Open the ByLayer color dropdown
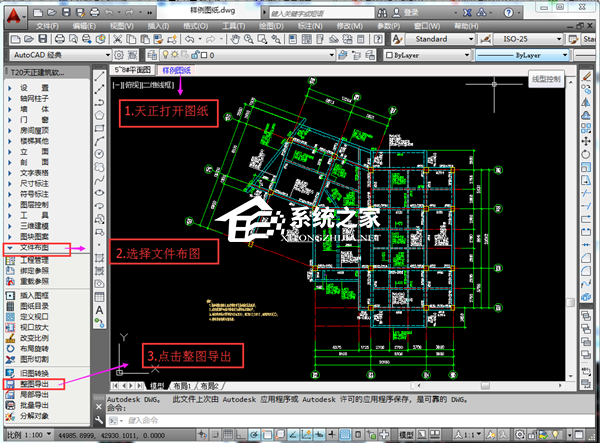600x443 pixels. coord(427,55)
